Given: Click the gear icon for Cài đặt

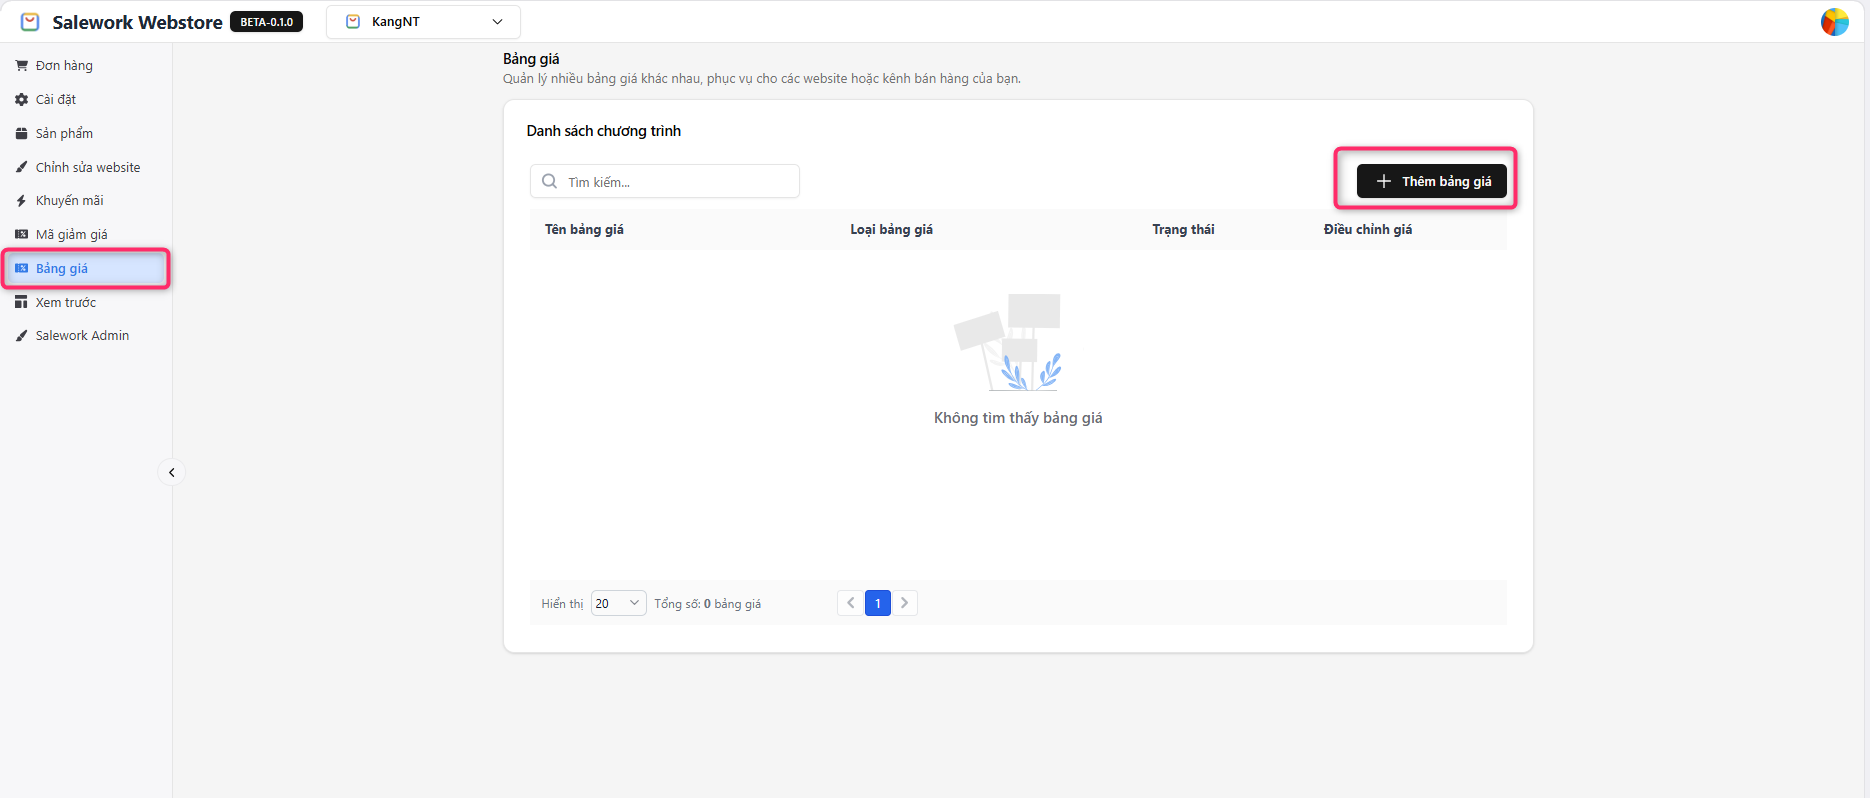Looking at the screenshot, I should pyautogui.click(x=21, y=100).
